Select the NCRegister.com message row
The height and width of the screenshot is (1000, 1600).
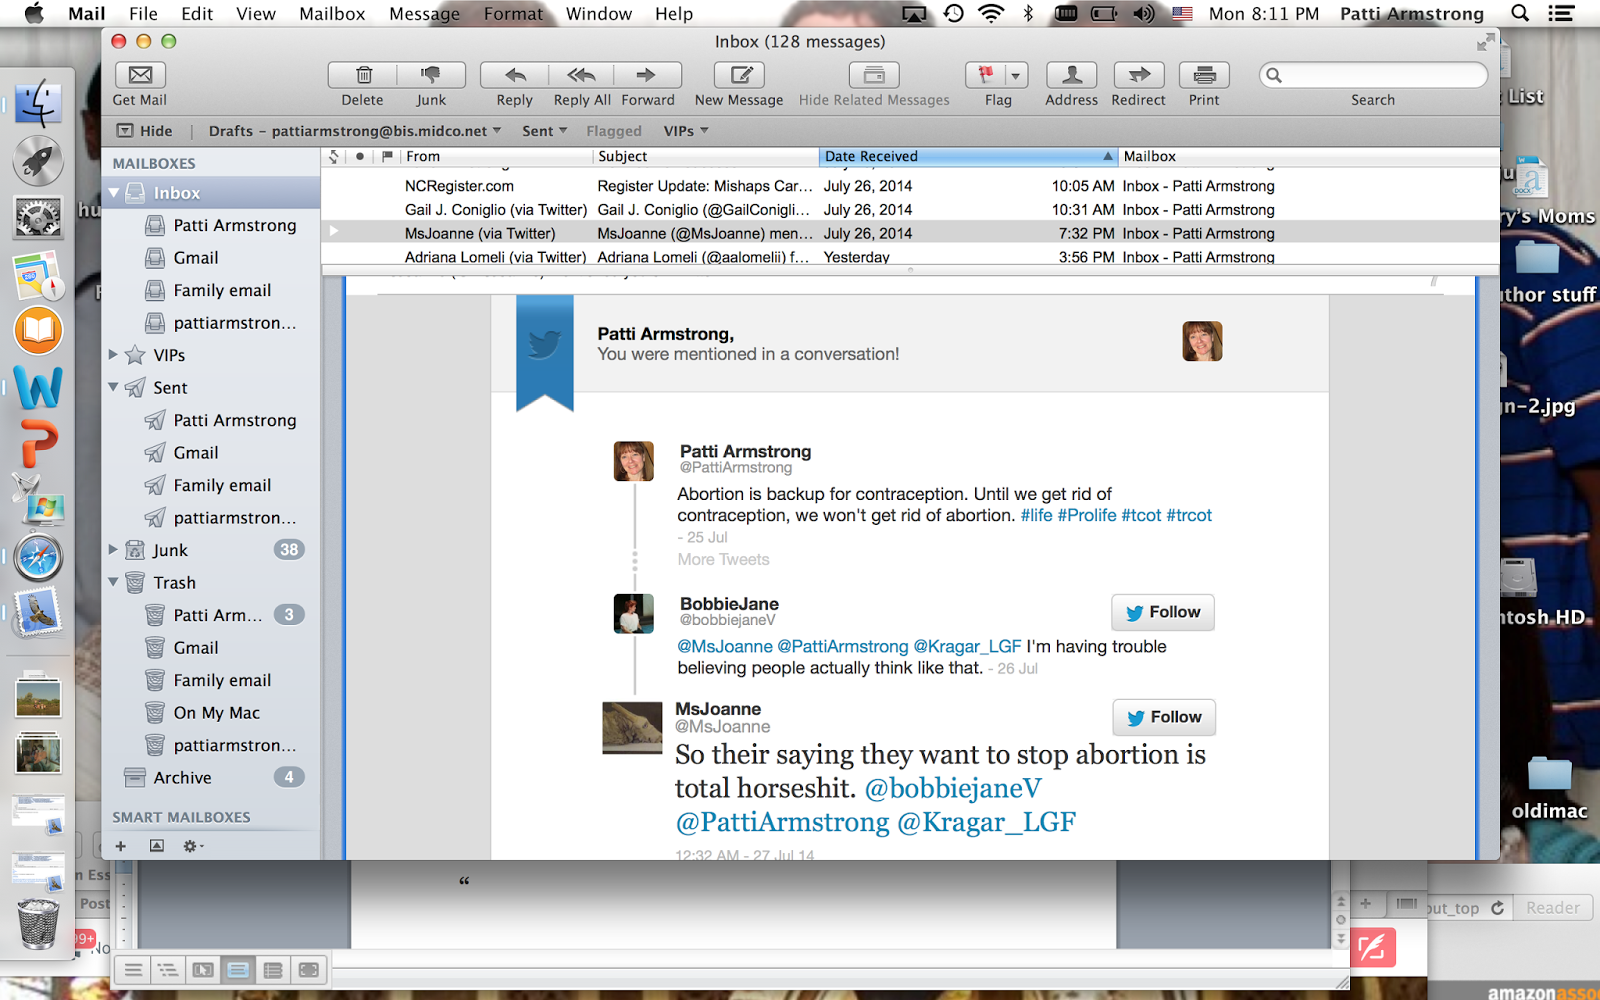(x=910, y=186)
